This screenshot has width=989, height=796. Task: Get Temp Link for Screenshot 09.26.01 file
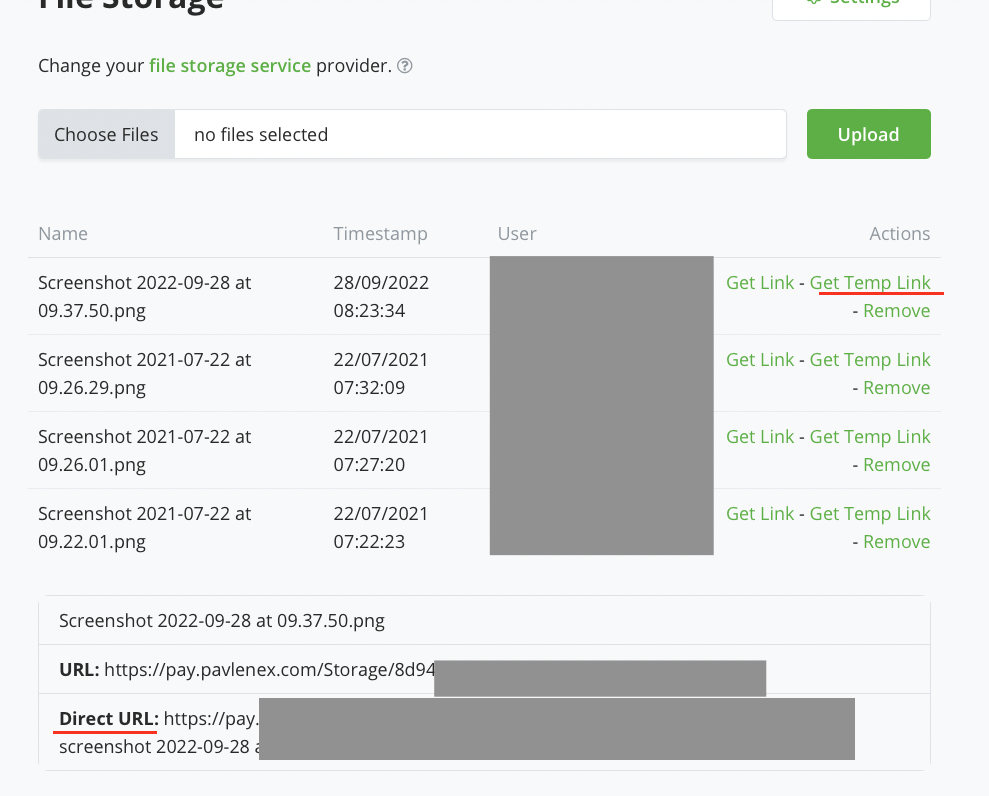point(870,436)
